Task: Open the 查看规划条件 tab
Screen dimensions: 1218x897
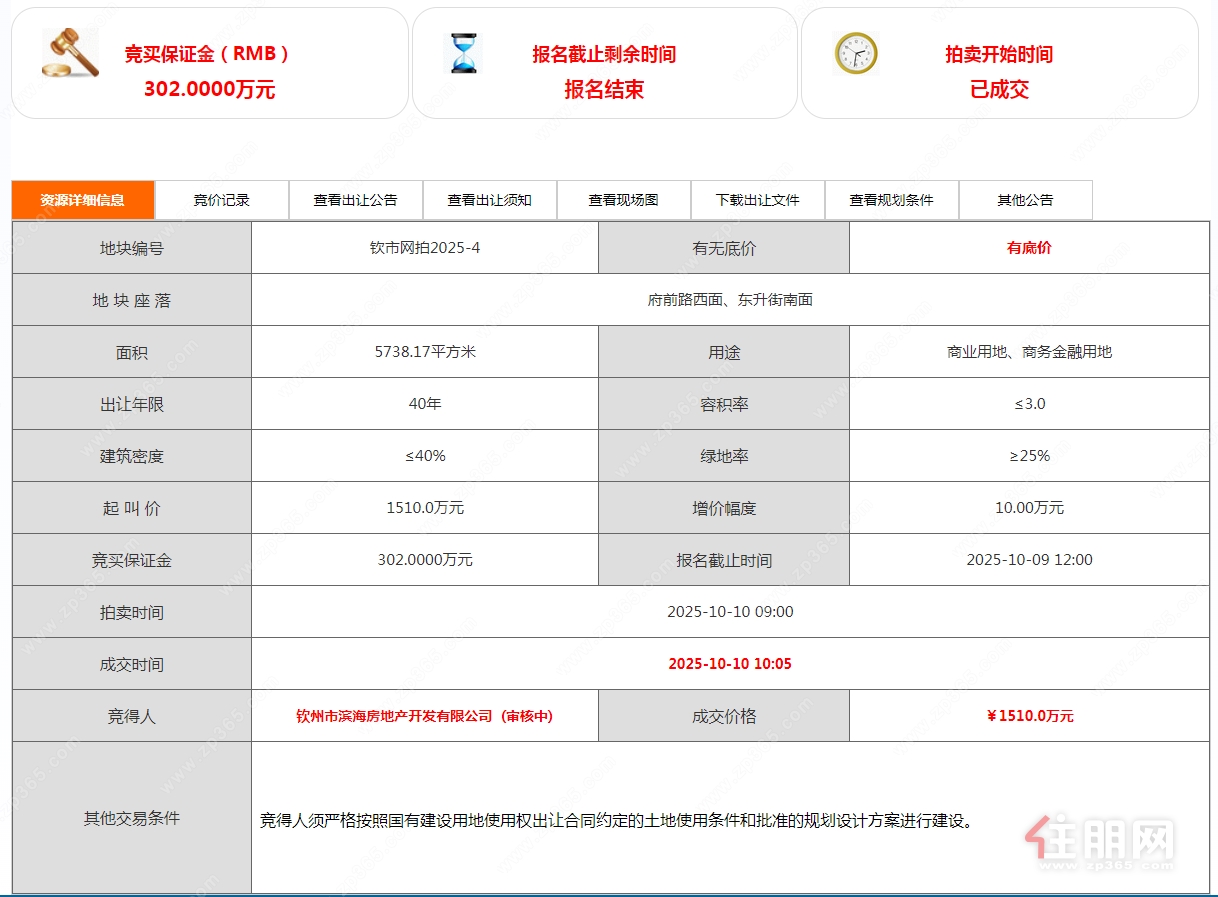Action: pos(891,200)
